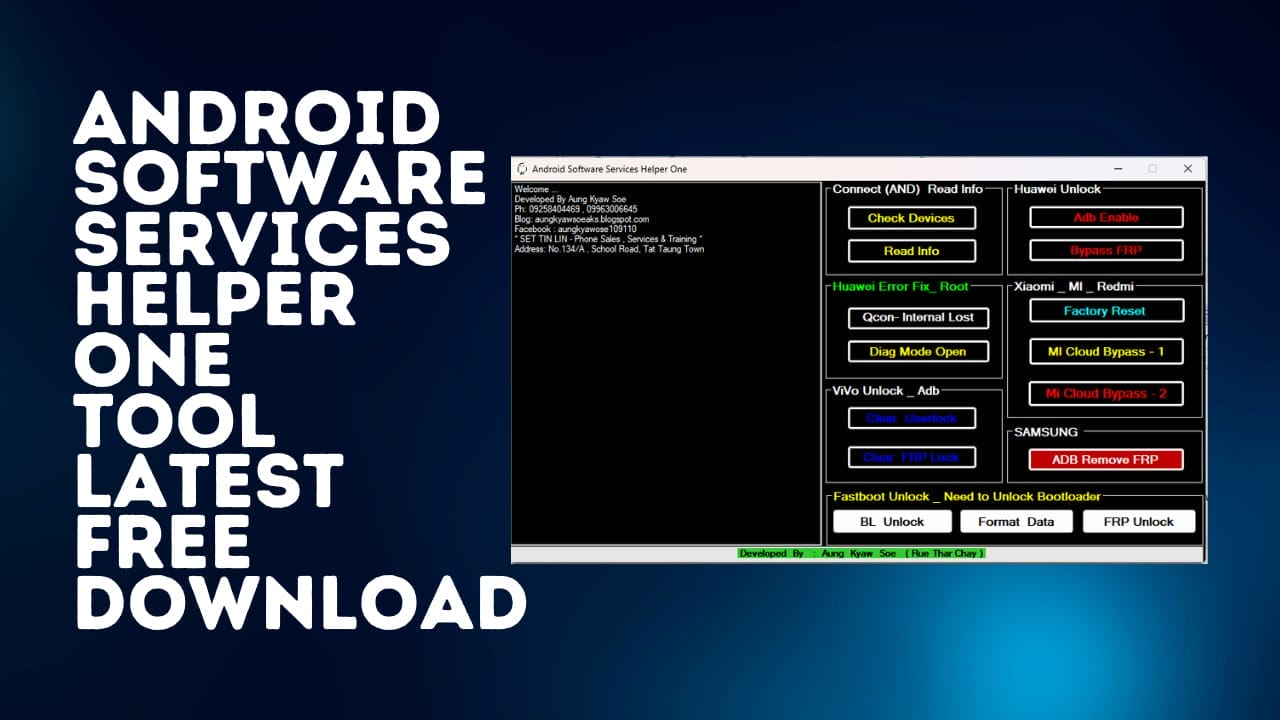Select Adb Enable in the Huawei Unlock section

point(1105,217)
